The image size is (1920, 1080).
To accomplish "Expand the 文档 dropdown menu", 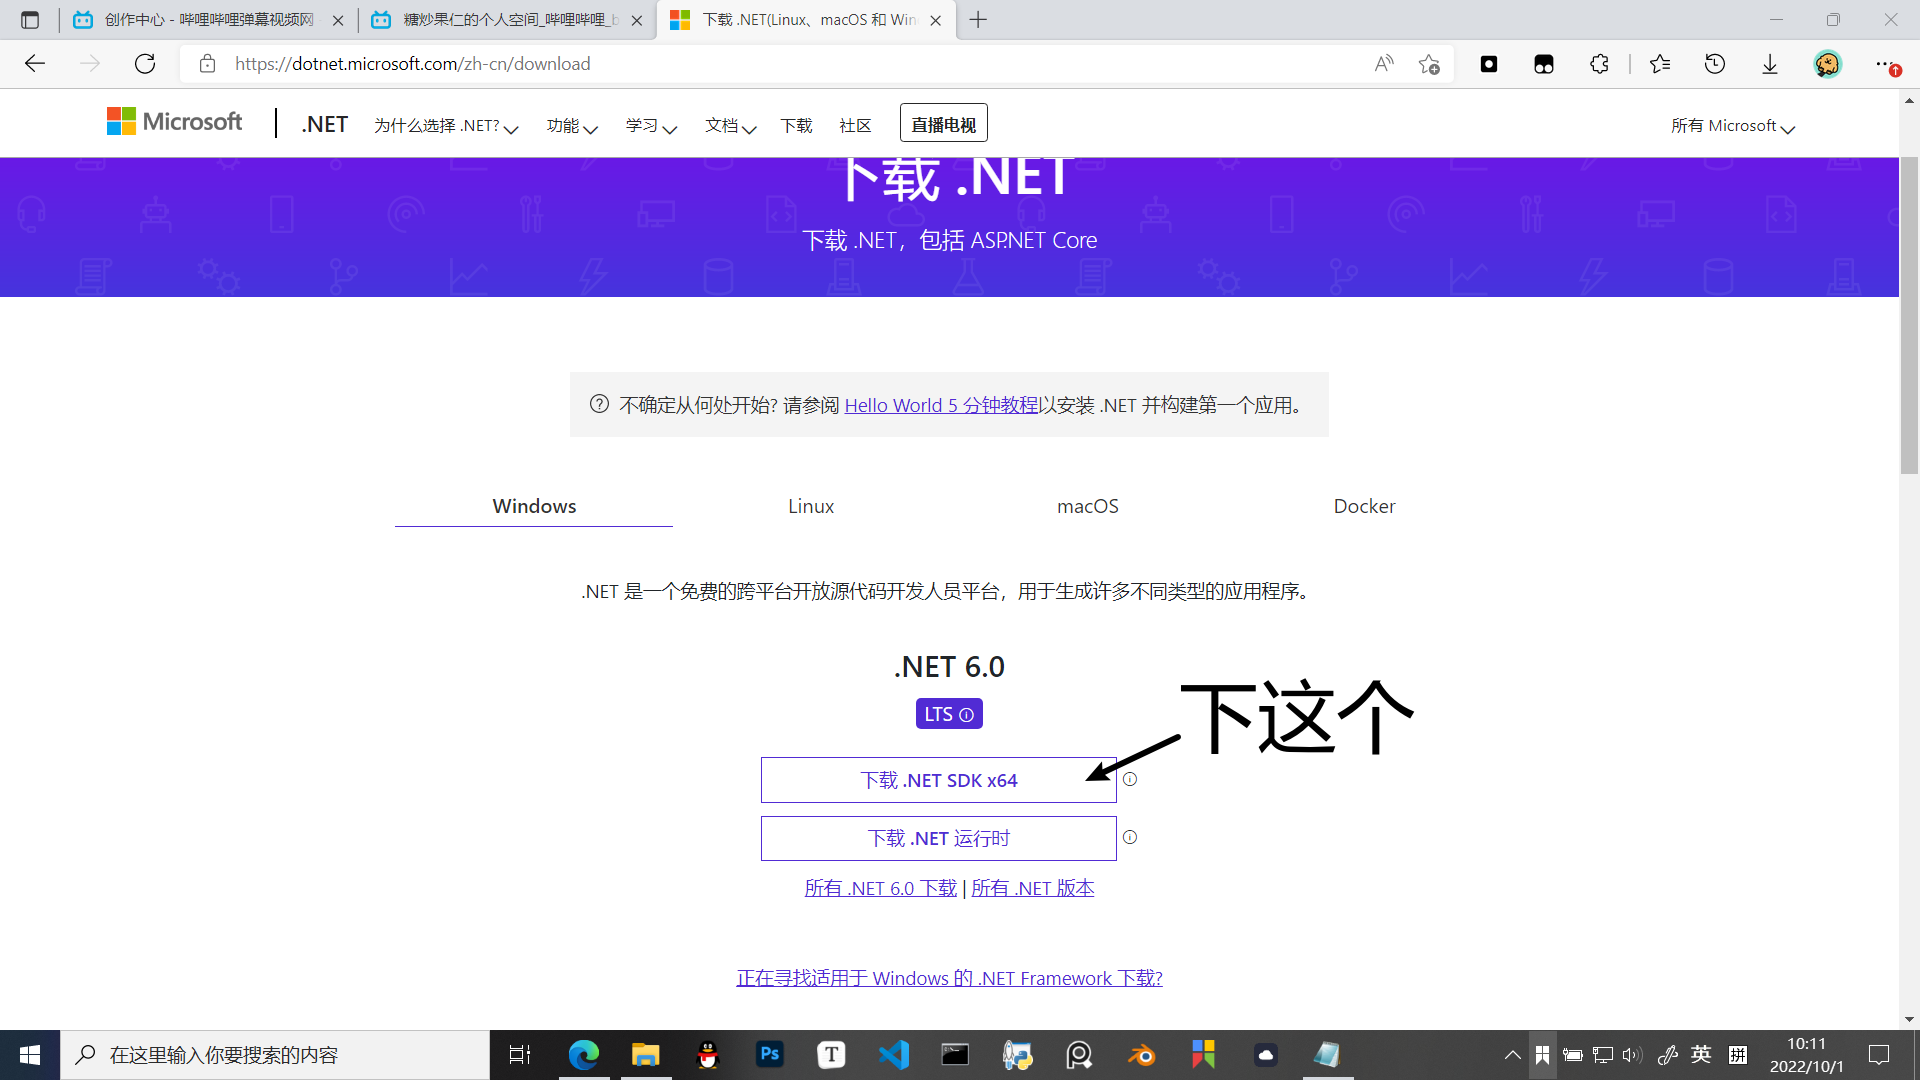I will pyautogui.click(x=730, y=126).
